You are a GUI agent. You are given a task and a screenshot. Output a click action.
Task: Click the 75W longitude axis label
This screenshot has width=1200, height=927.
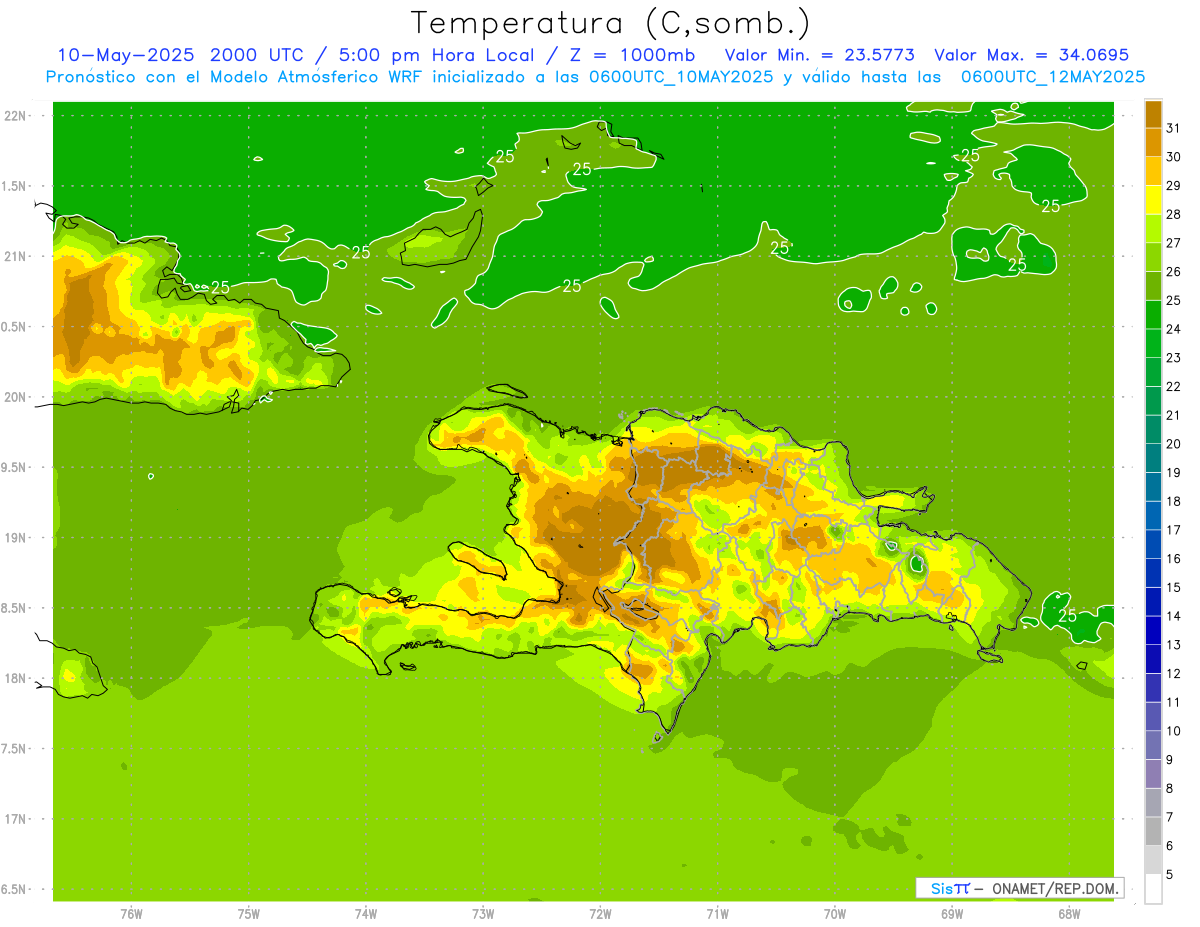click(x=249, y=914)
